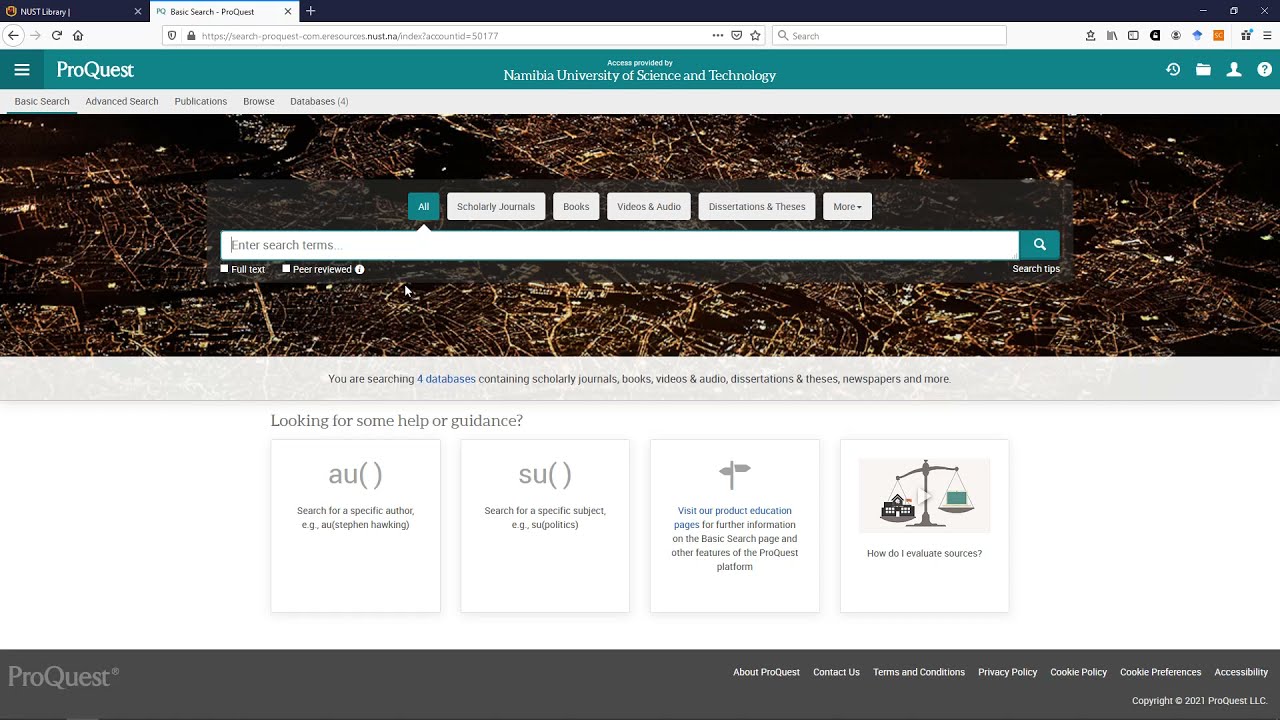Show peer reviewed info icon
Image resolution: width=1280 pixels, height=720 pixels.
pos(360,269)
